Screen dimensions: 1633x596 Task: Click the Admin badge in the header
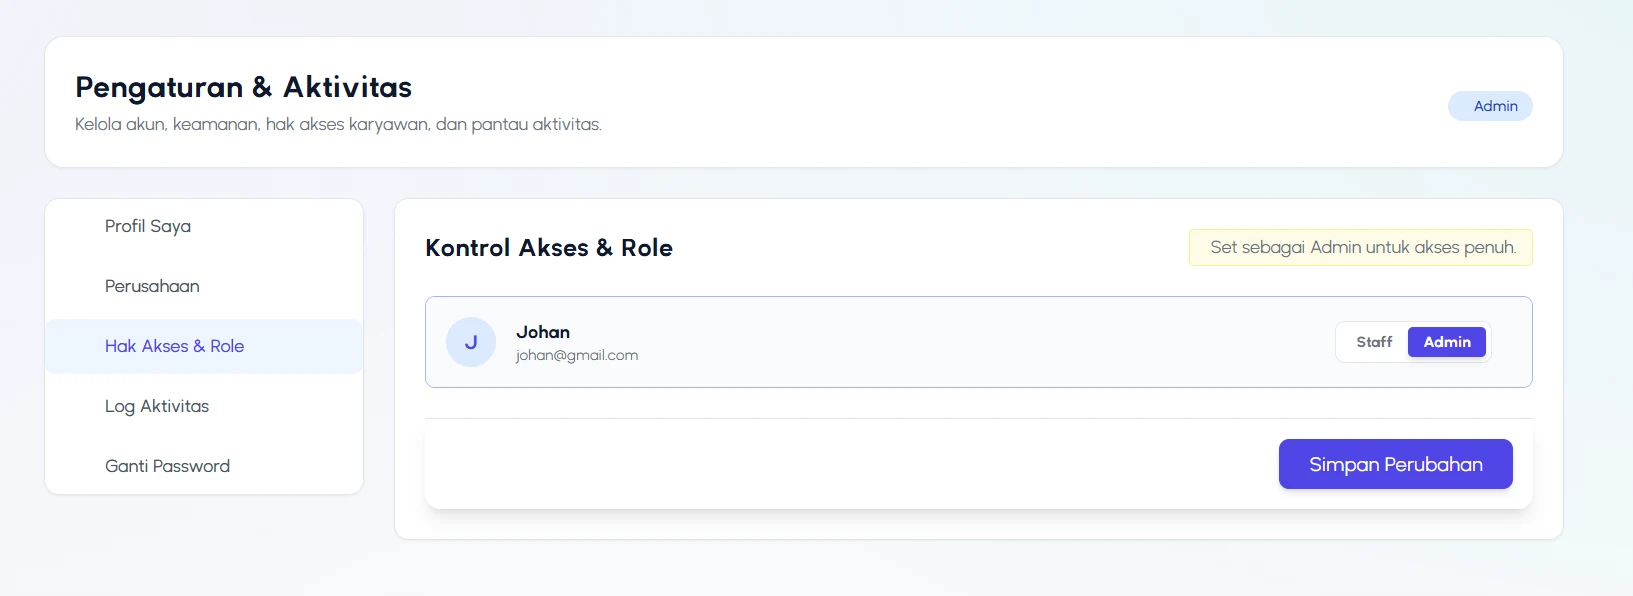1490,106
